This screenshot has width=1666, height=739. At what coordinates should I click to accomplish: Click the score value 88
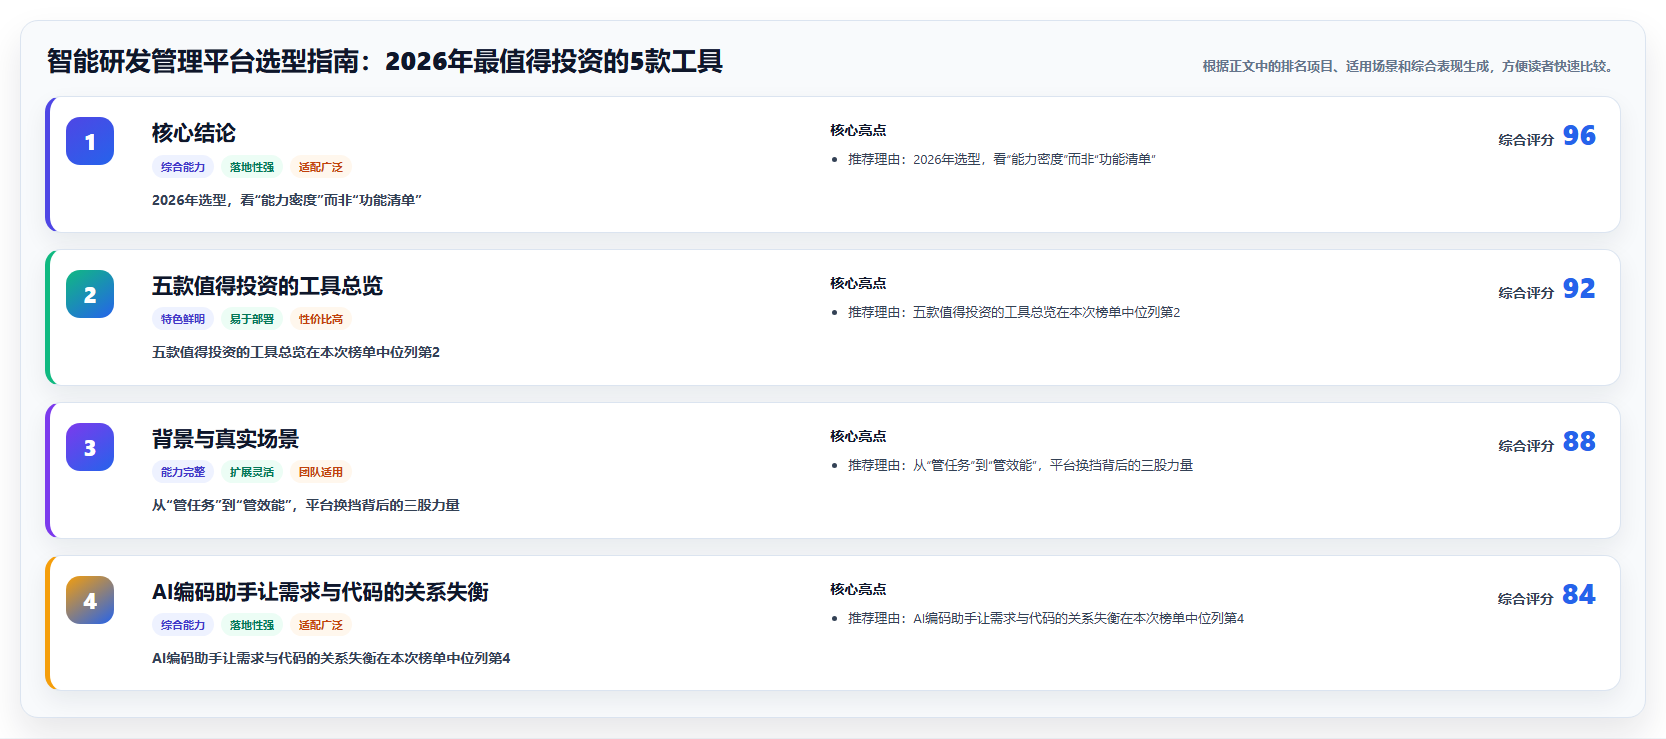click(x=1579, y=441)
